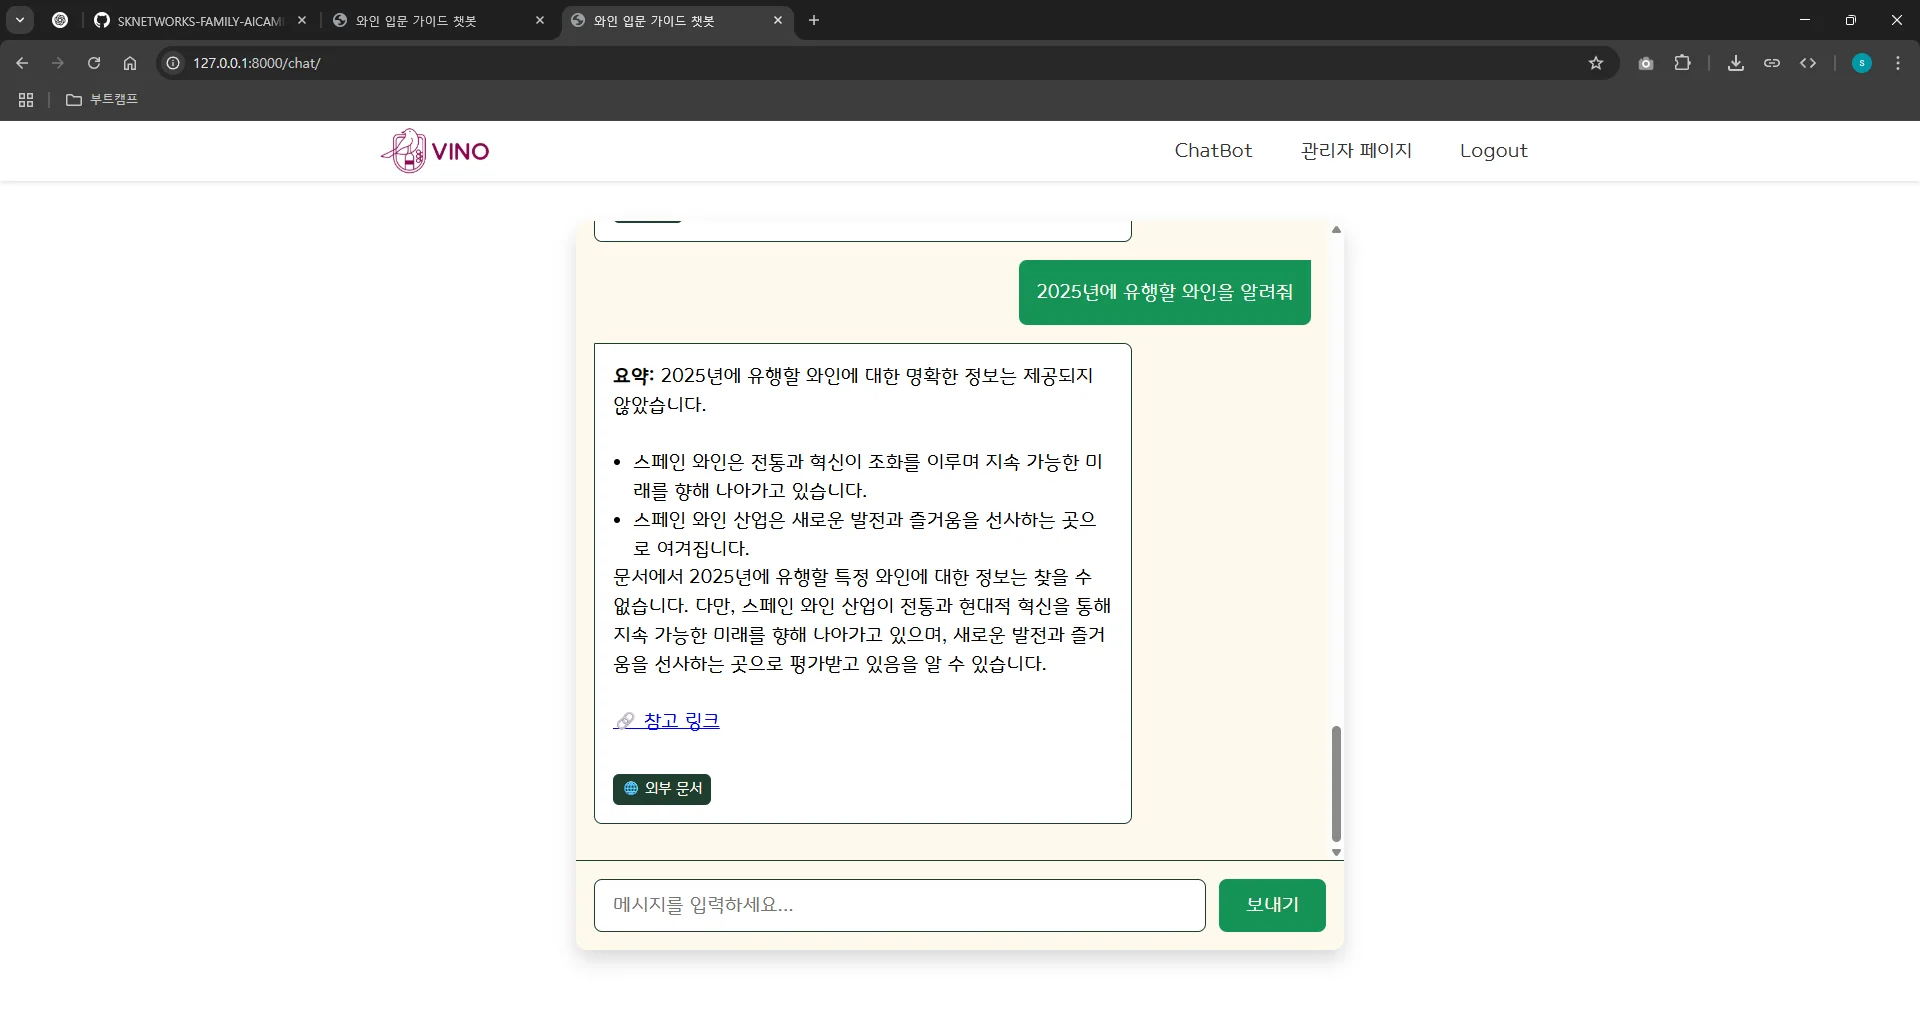Viewport: 1920px width, 1032px height.
Task: Bookmark this page with the star
Action: tap(1596, 63)
